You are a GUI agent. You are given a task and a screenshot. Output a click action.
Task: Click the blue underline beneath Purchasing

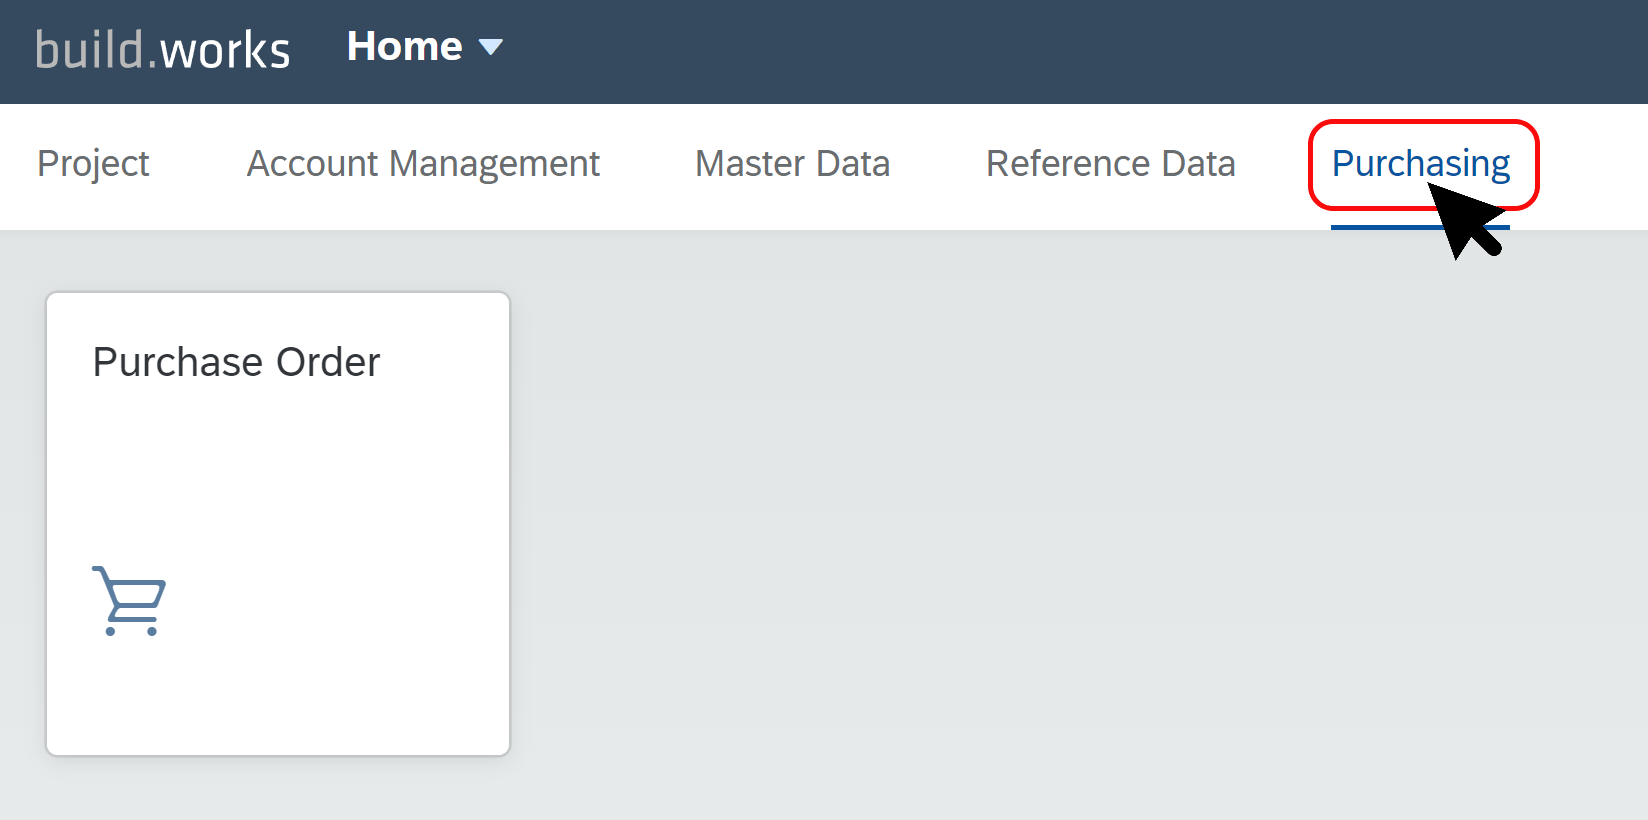(x=1421, y=227)
